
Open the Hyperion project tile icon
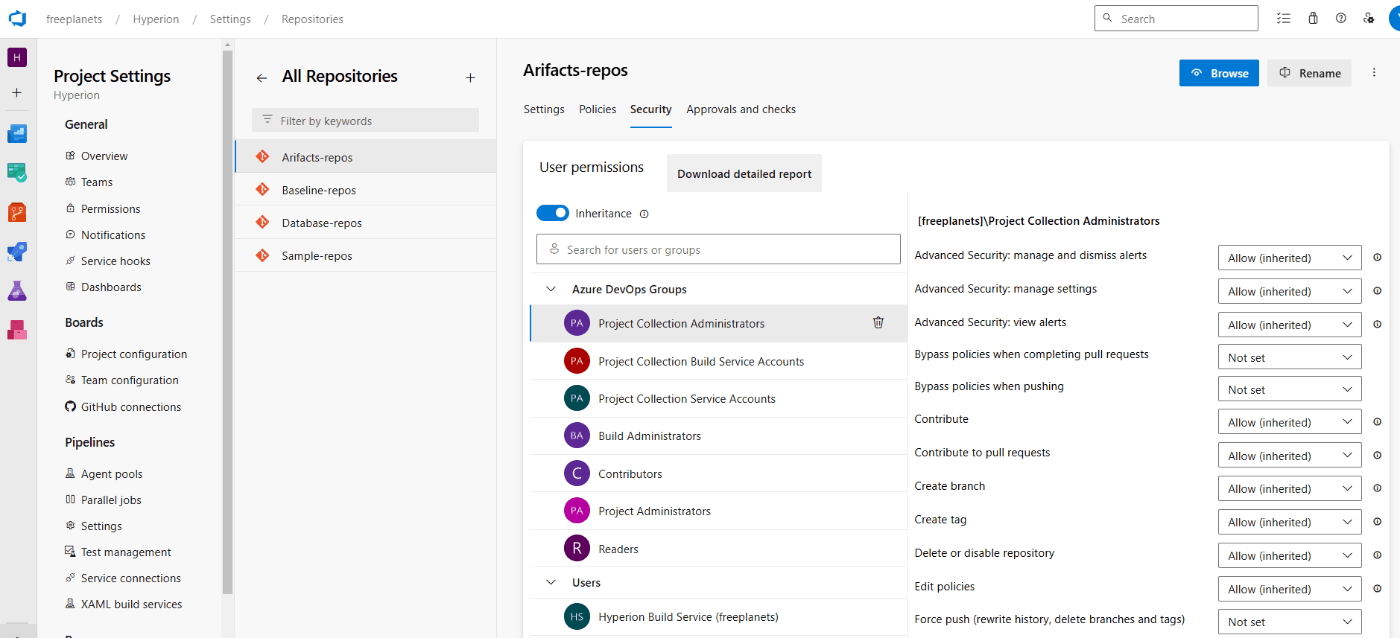pyautogui.click(x=17, y=57)
